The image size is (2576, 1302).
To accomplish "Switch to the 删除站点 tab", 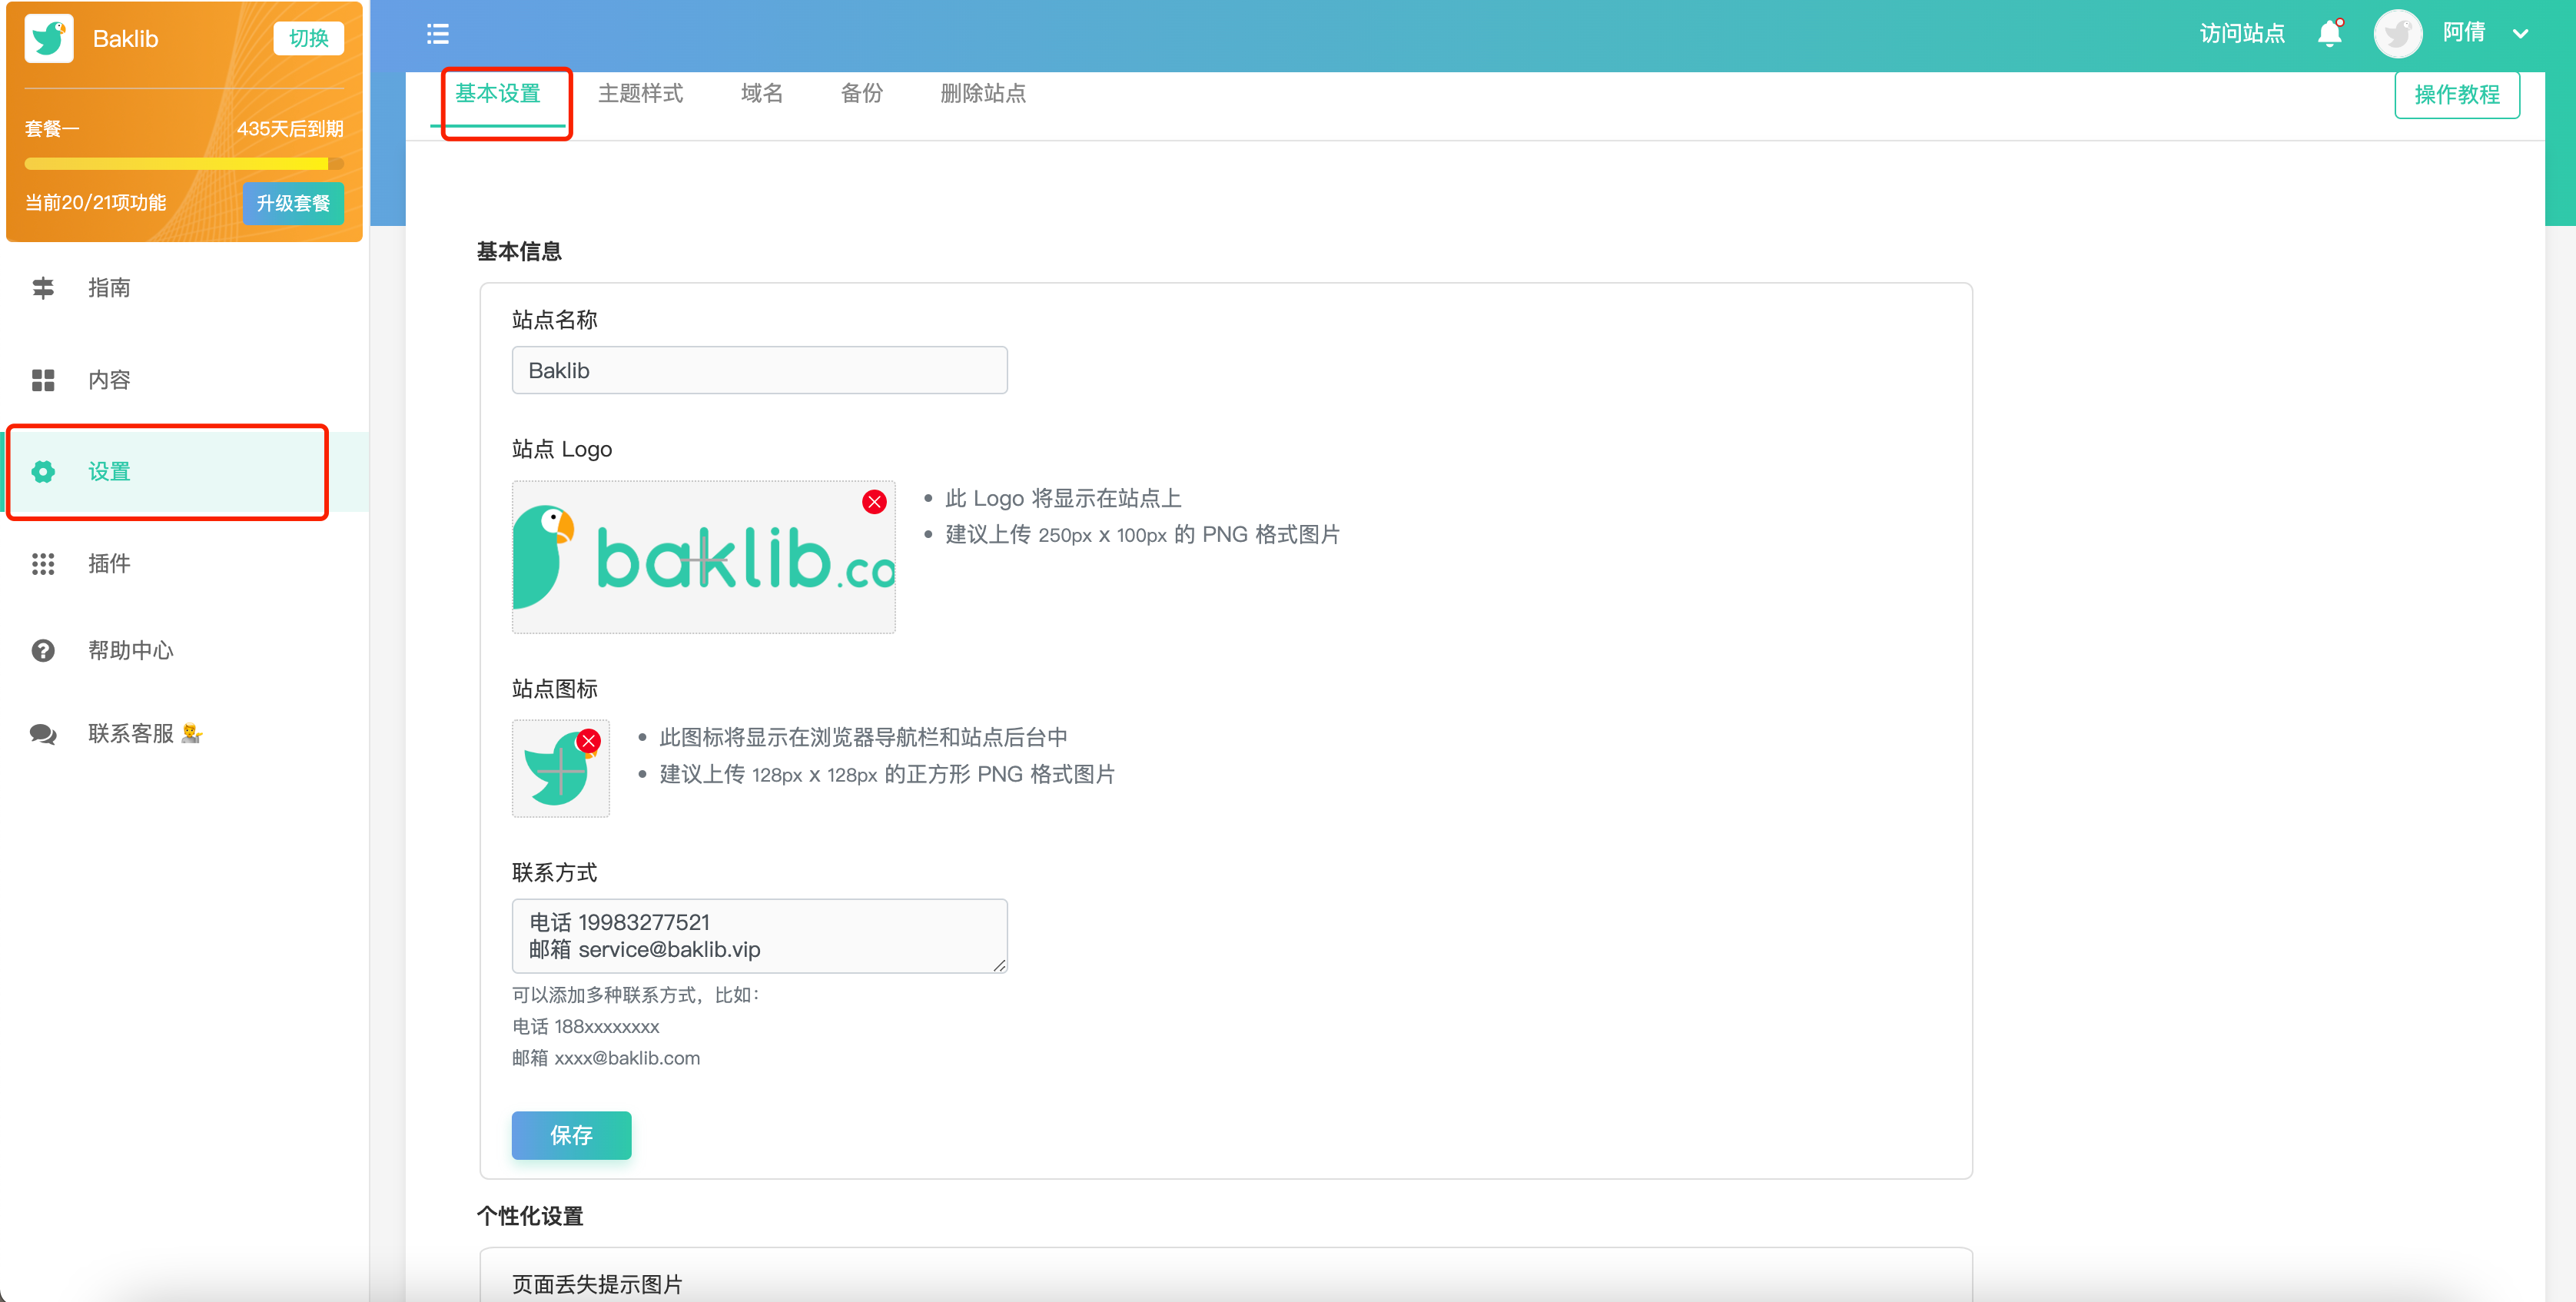I will tap(983, 94).
